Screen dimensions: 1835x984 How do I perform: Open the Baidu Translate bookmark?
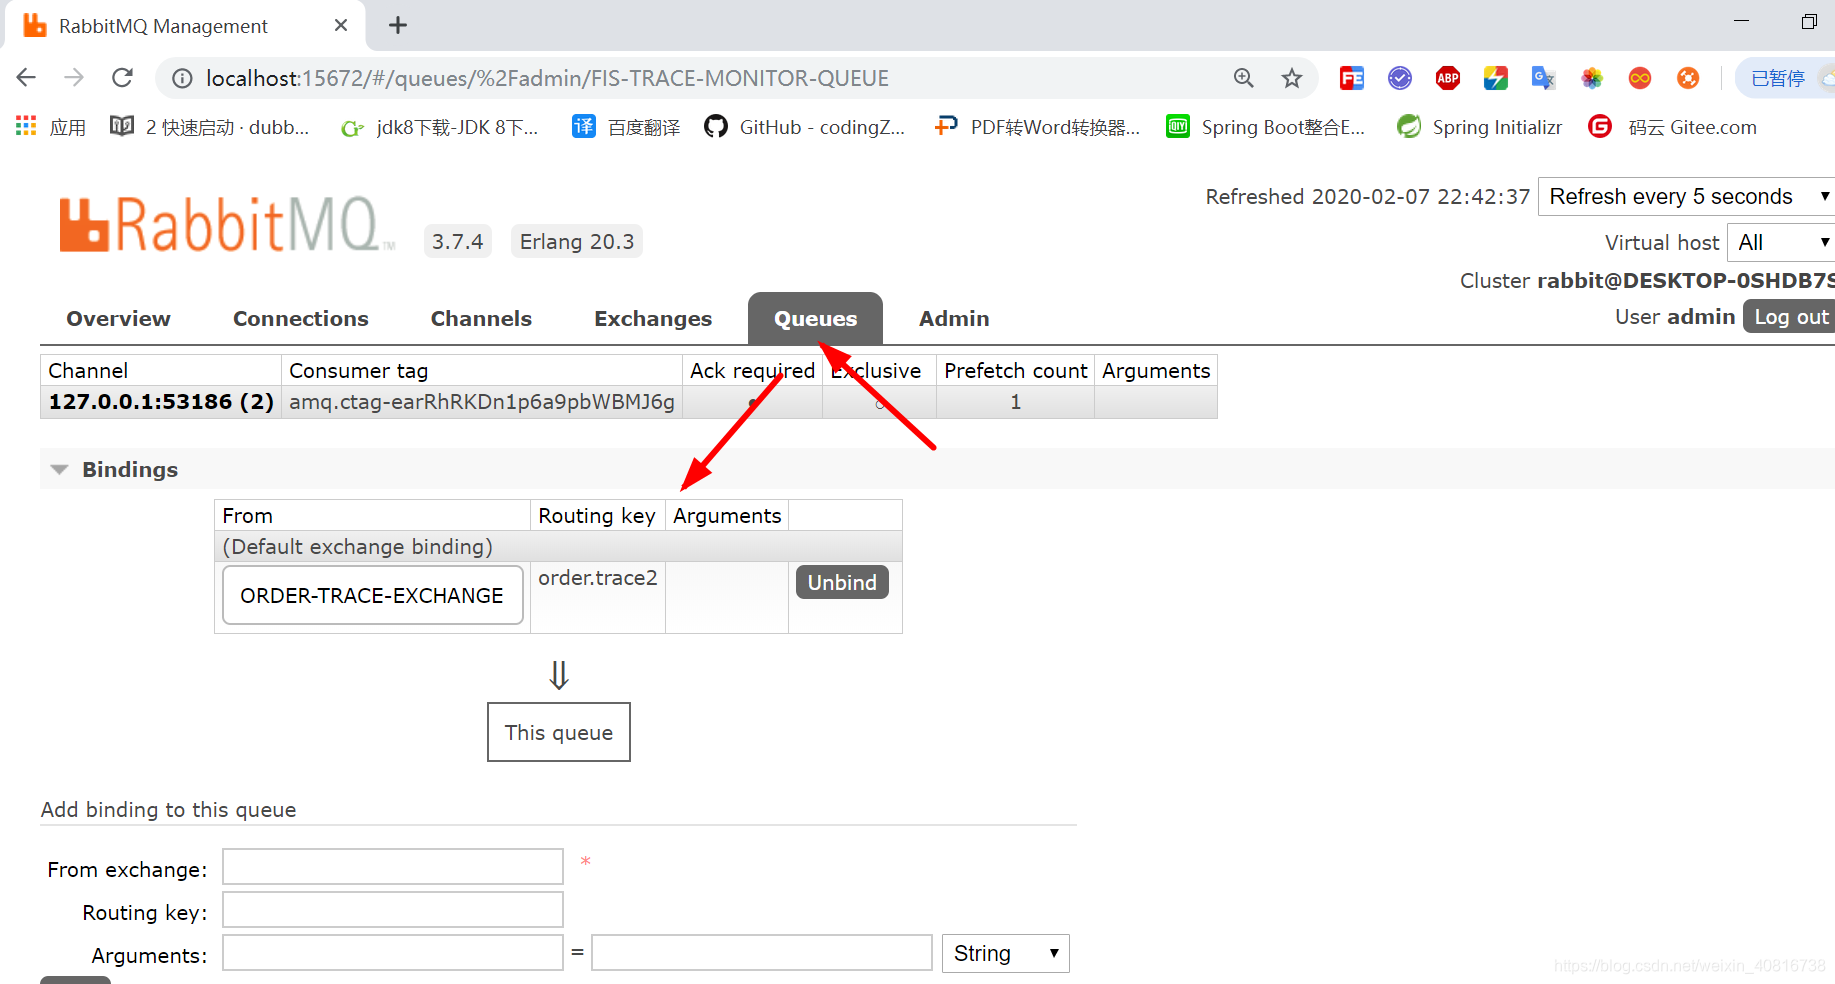[626, 127]
